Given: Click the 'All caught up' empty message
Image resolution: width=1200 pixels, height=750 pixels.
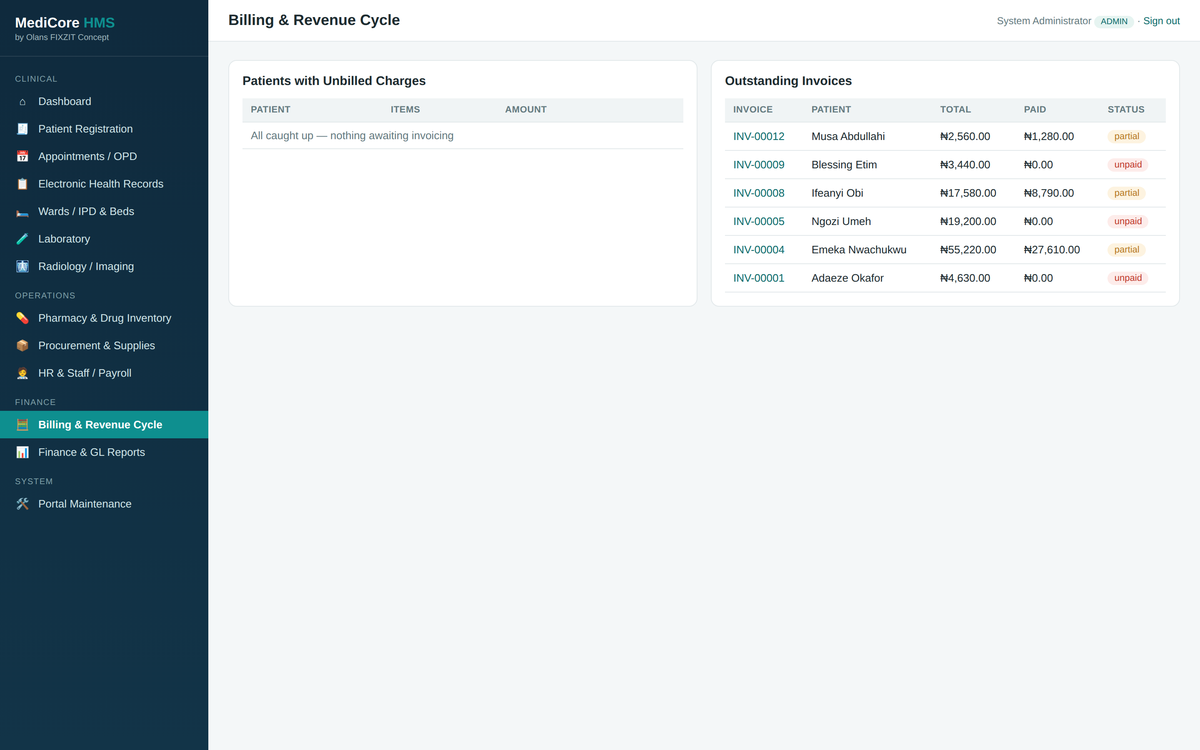Looking at the screenshot, I should point(352,136).
